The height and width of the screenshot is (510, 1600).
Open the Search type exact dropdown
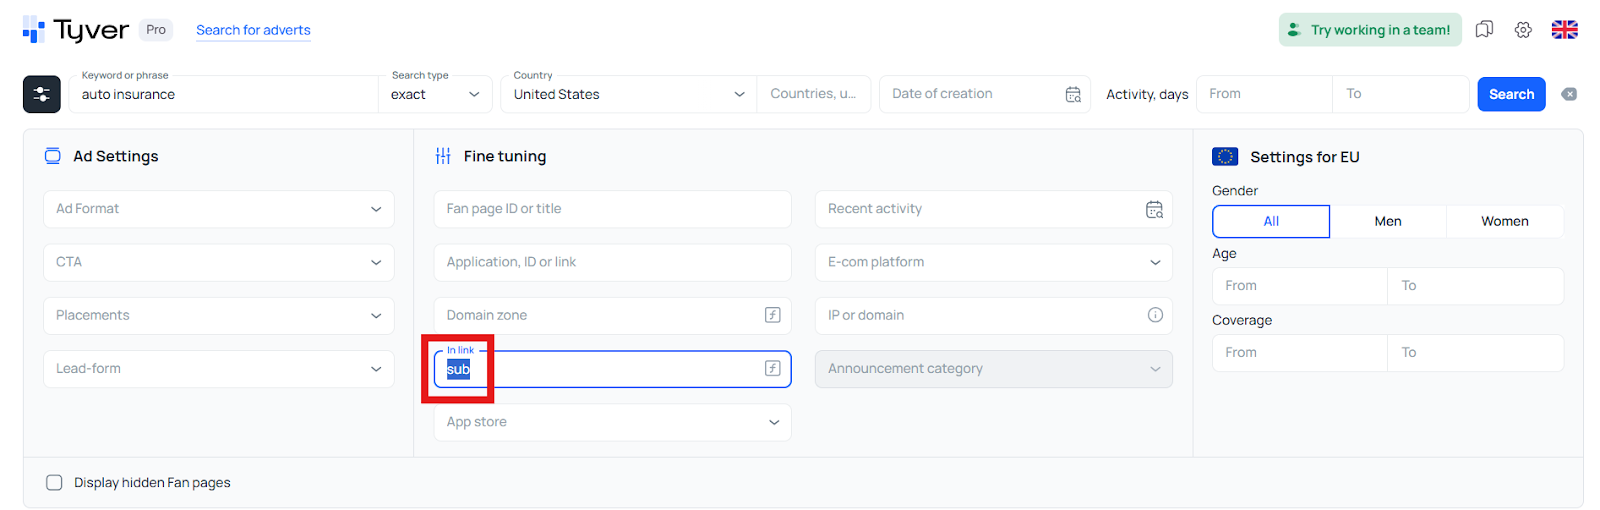tap(435, 94)
